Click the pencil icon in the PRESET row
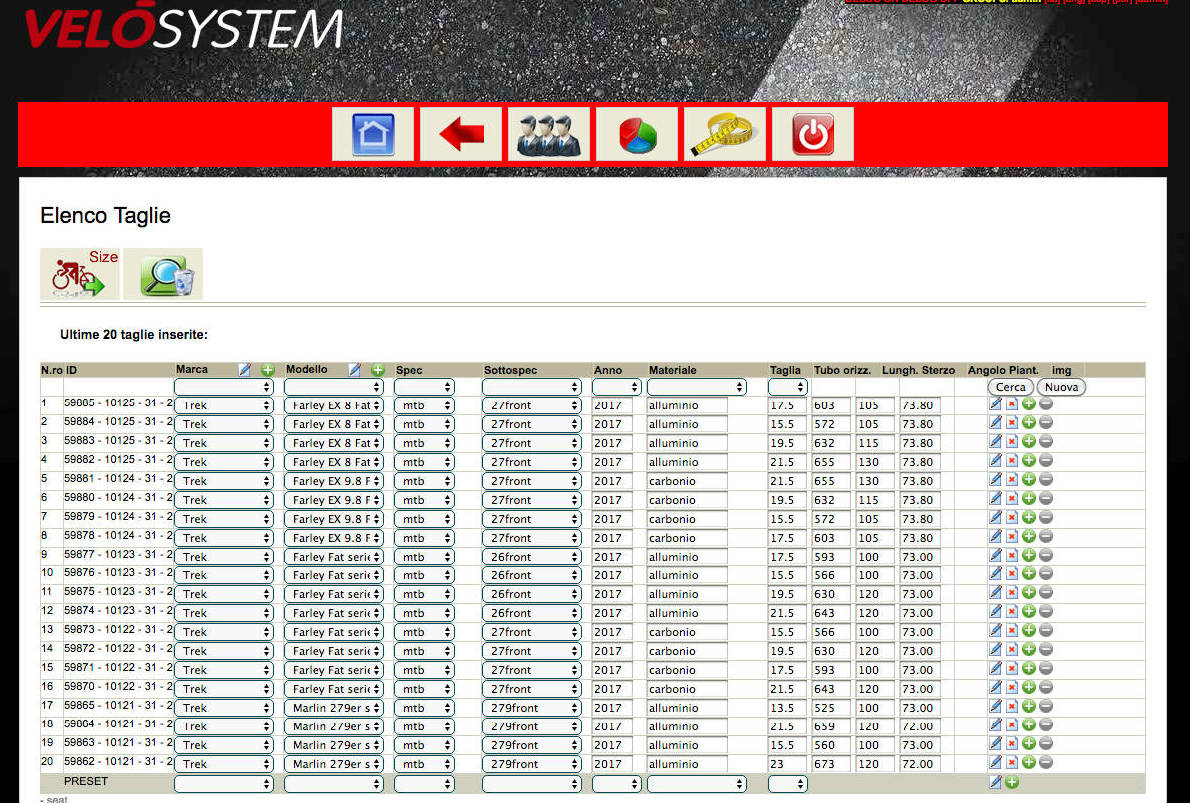This screenshot has height=803, width=1190. pyautogui.click(x=995, y=782)
